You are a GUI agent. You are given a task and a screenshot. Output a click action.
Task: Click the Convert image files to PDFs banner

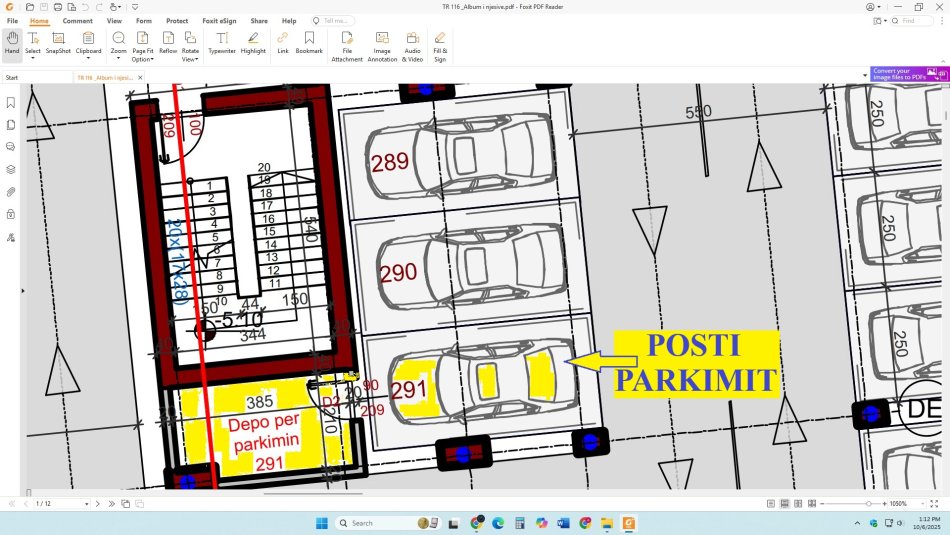point(904,74)
